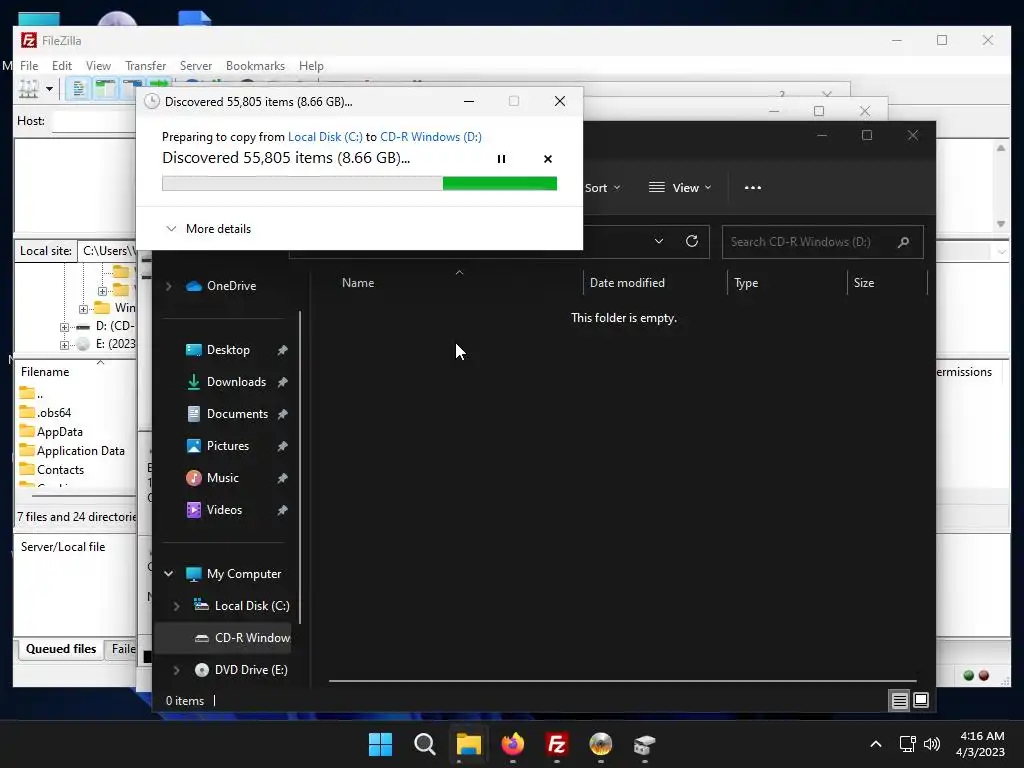This screenshot has width=1024, height=768.
Task: Expand OneDrive in navigation pane
Action: click(x=168, y=286)
